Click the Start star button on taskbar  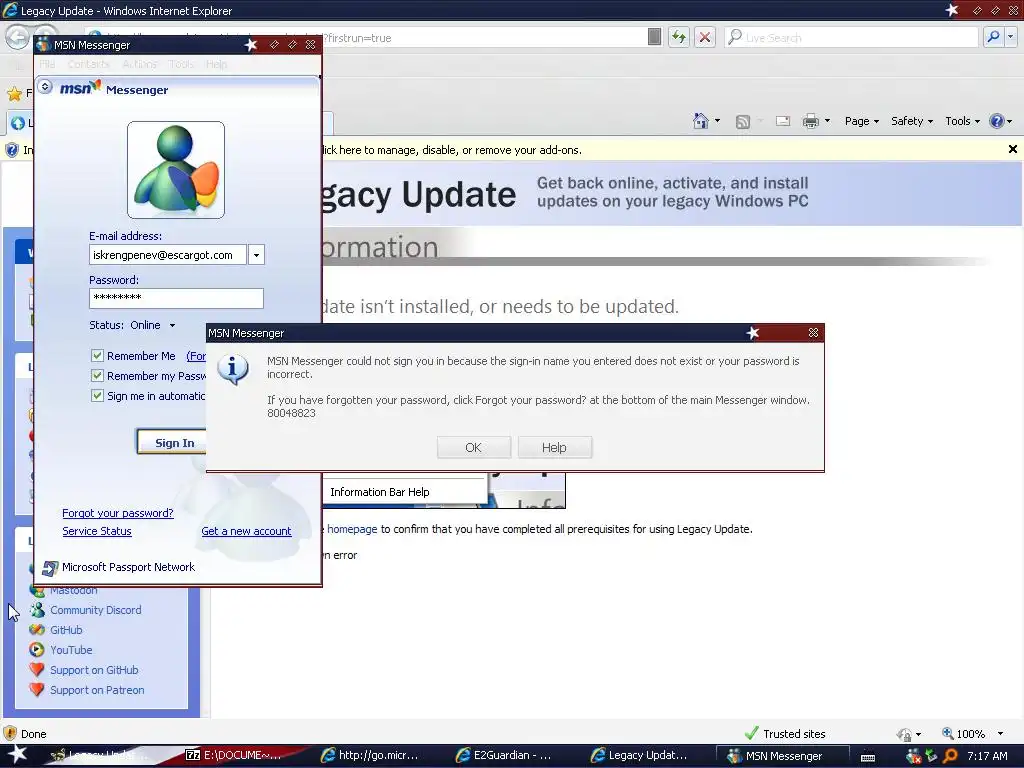18,755
